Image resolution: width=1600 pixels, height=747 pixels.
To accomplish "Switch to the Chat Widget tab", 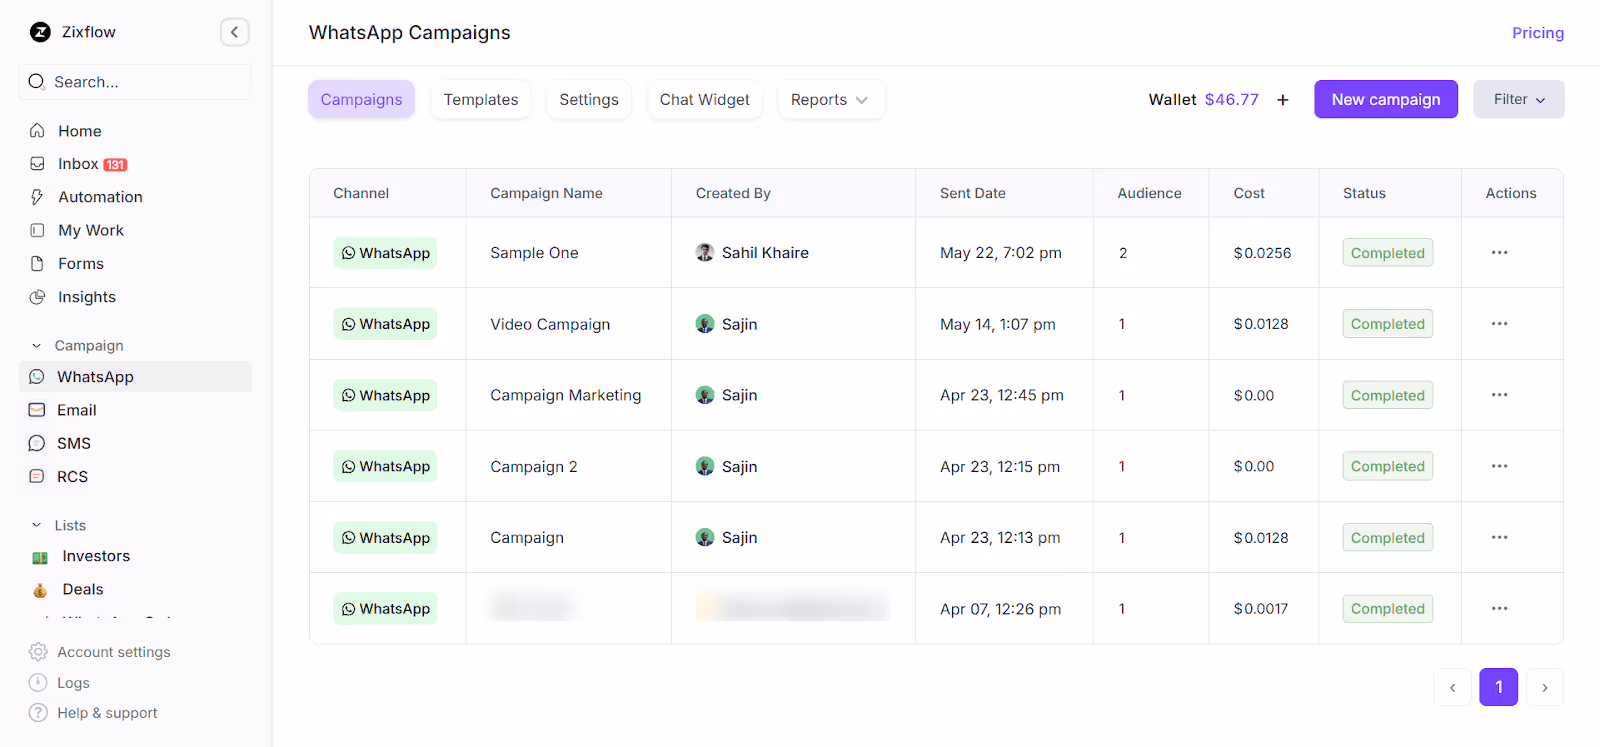I will (x=705, y=100).
